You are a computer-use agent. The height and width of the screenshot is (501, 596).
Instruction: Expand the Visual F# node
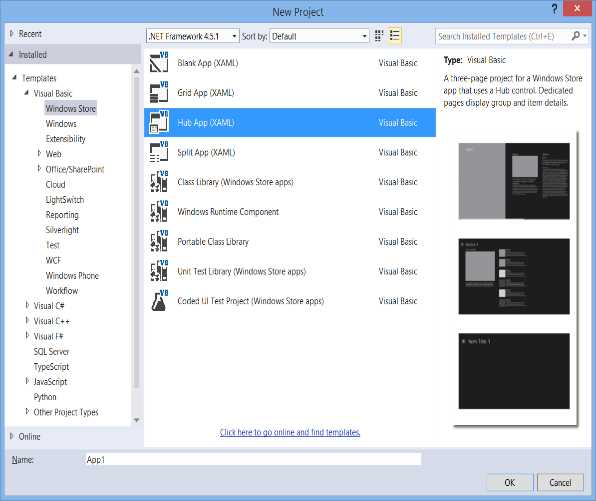pyautogui.click(x=27, y=336)
